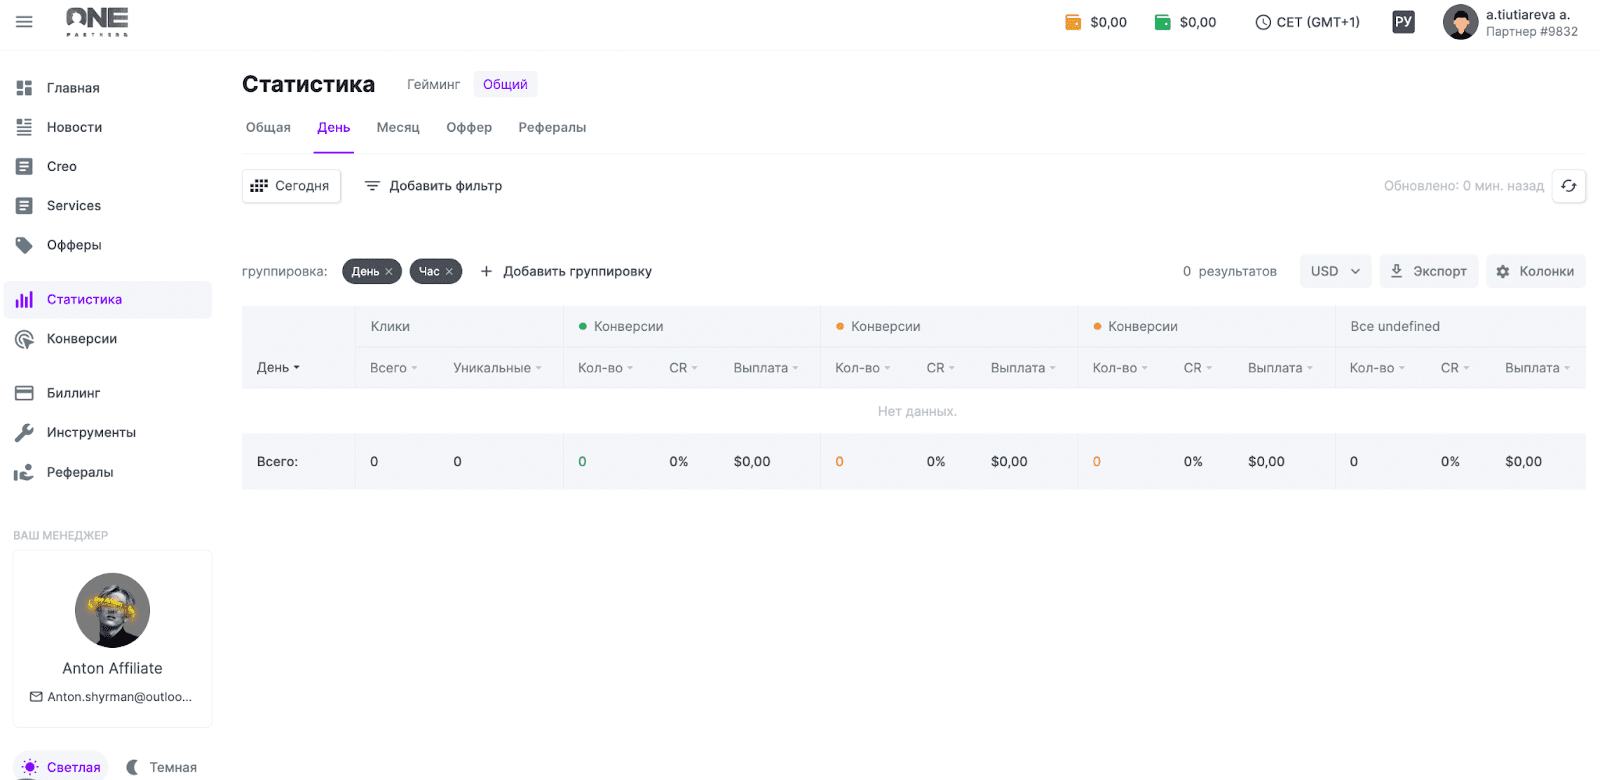Remove the Час grouping chip

point(449,272)
